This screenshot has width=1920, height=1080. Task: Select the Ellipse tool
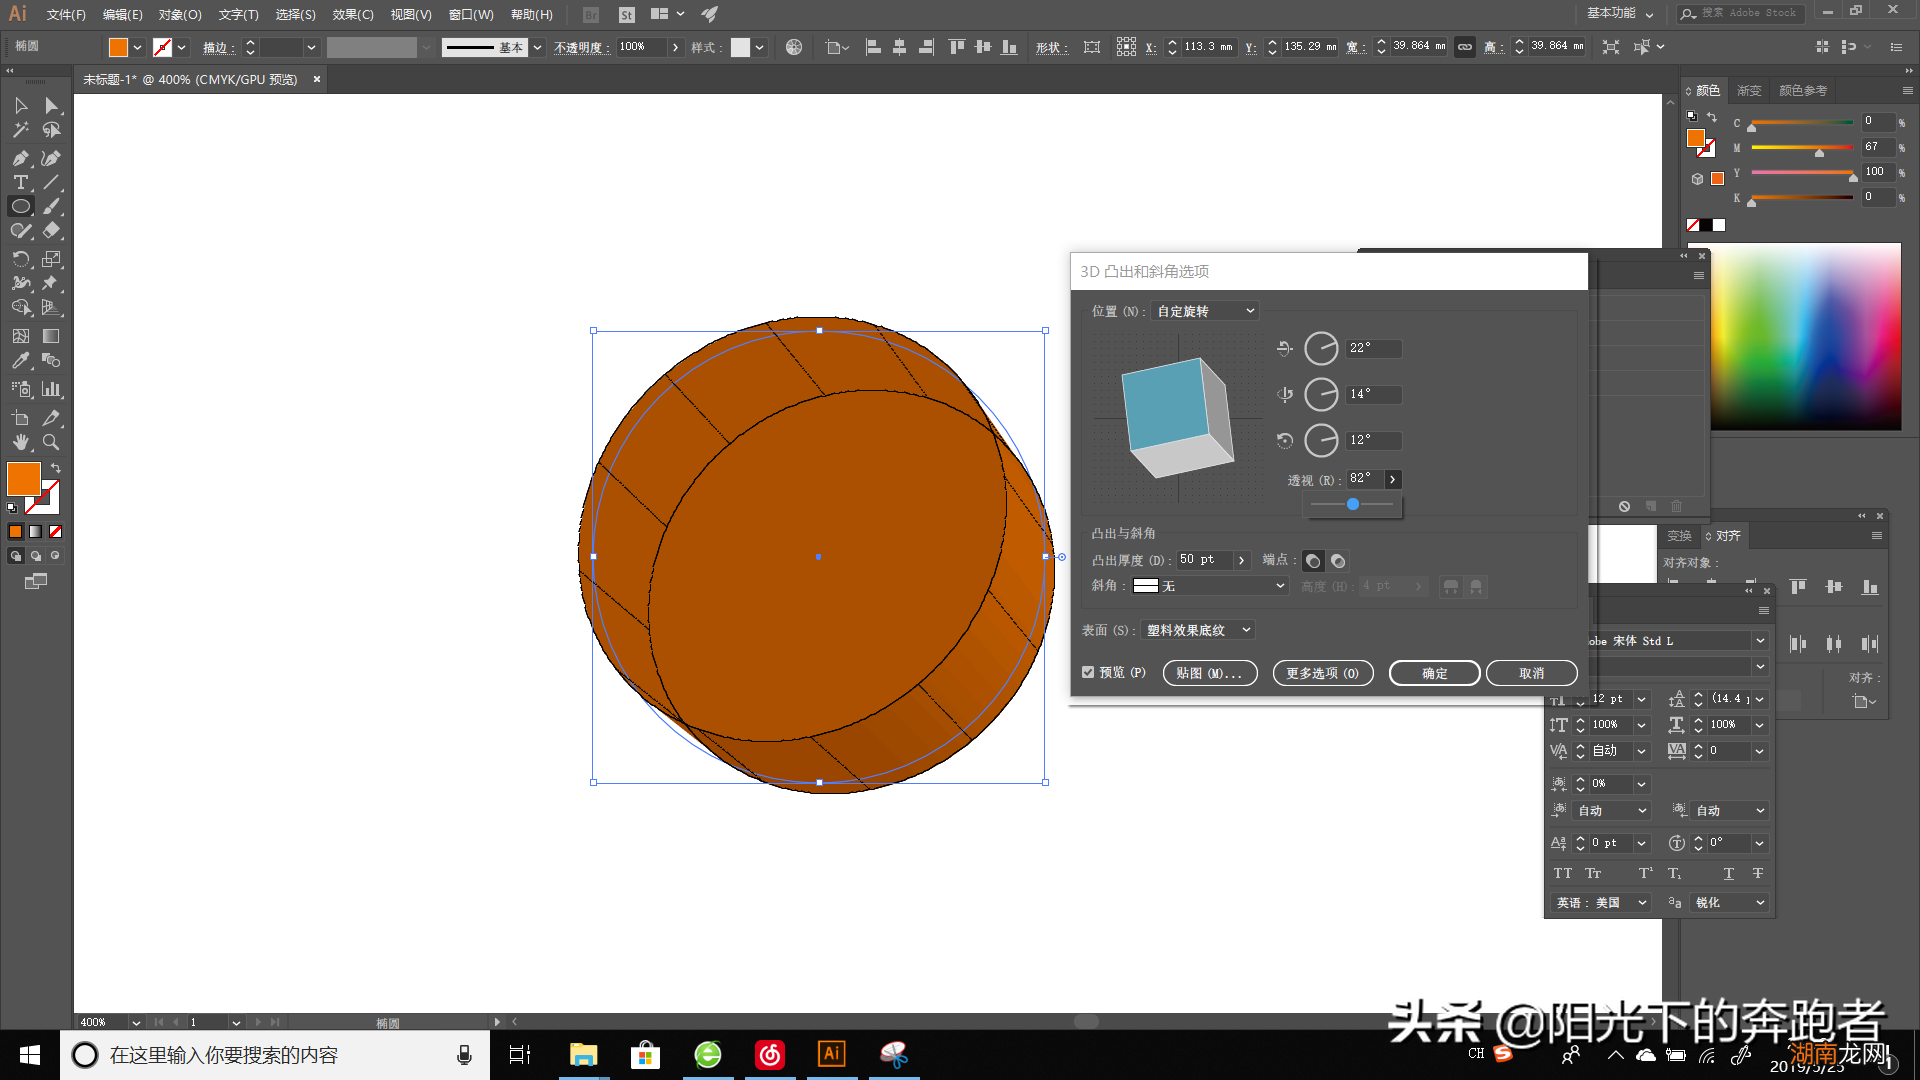20,206
